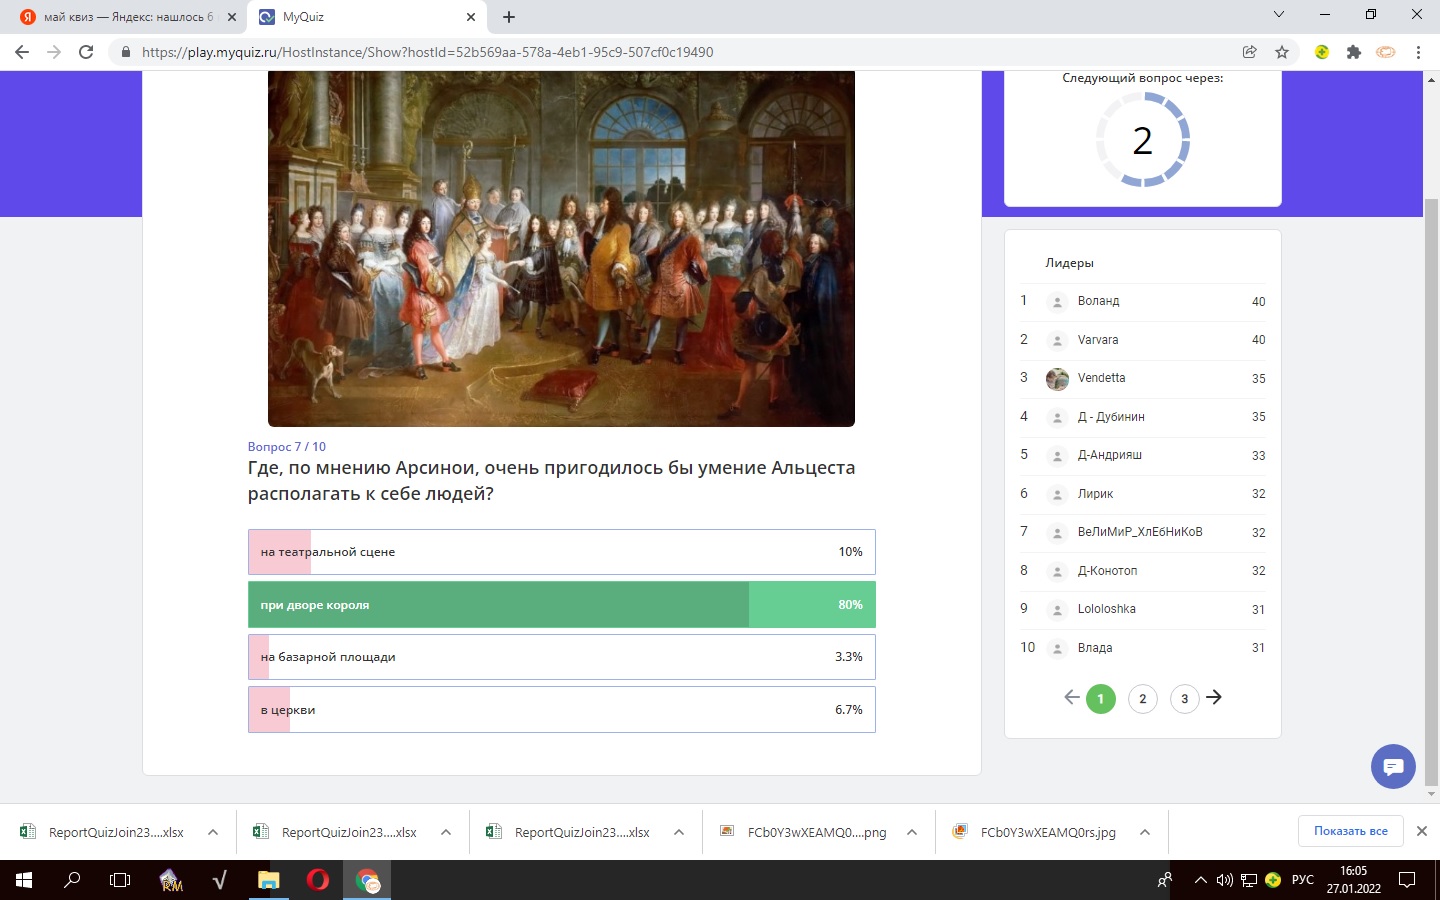Open File Explorer from taskbar
1440x900 pixels.
click(x=269, y=880)
